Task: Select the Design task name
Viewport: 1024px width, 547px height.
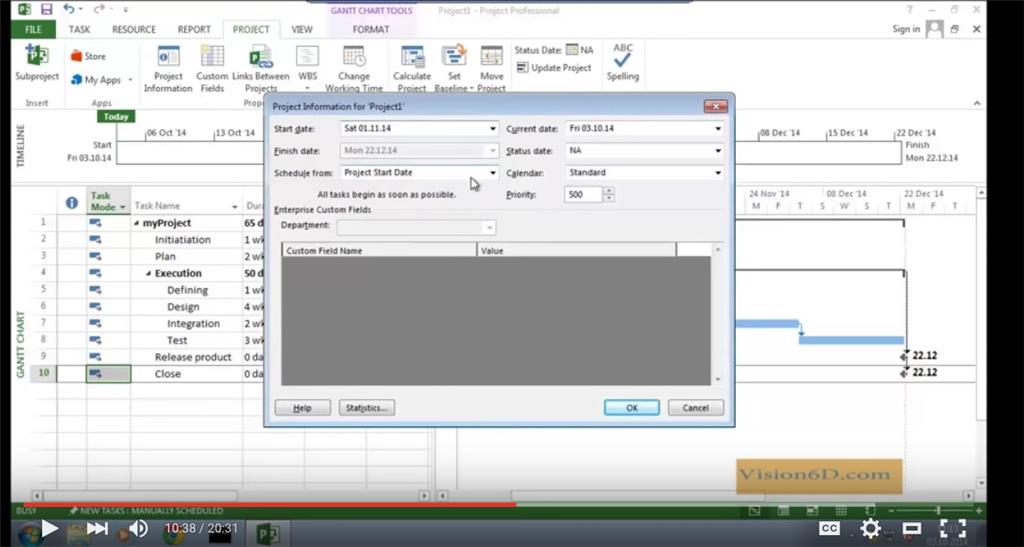Action: tap(183, 307)
